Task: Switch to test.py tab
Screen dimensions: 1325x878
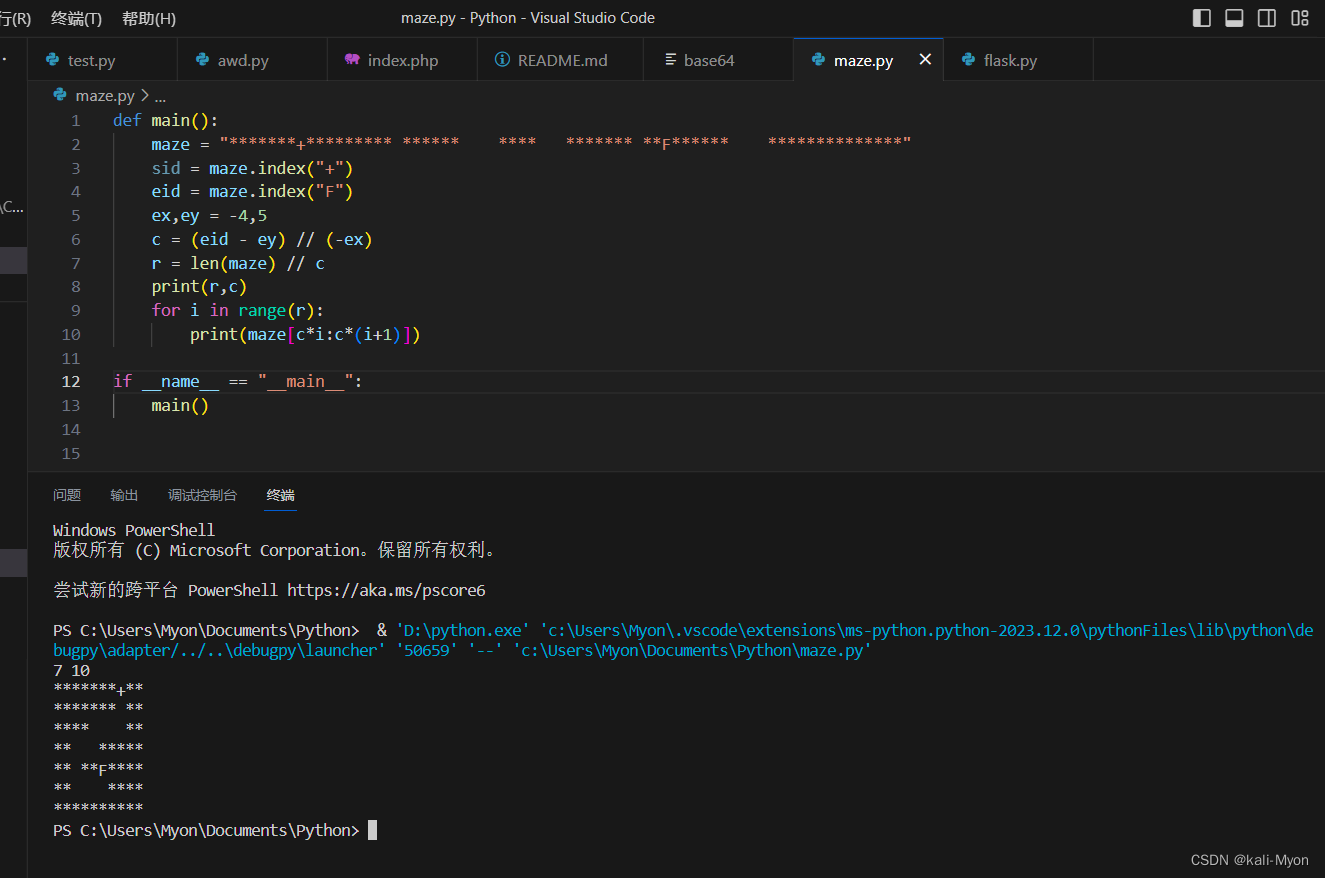Action: pos(102,60)
